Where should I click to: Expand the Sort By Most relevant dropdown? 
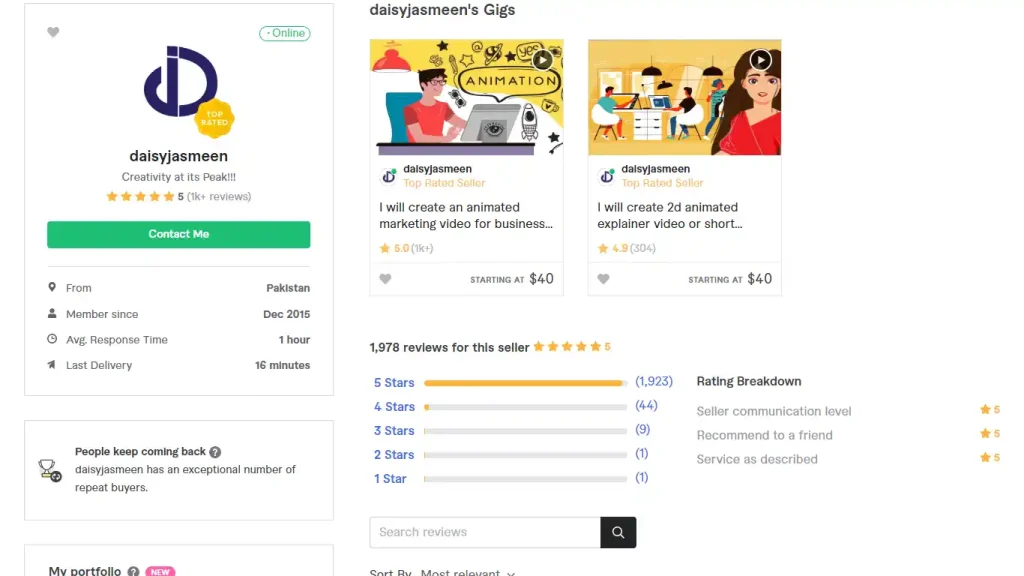point(468,572)
